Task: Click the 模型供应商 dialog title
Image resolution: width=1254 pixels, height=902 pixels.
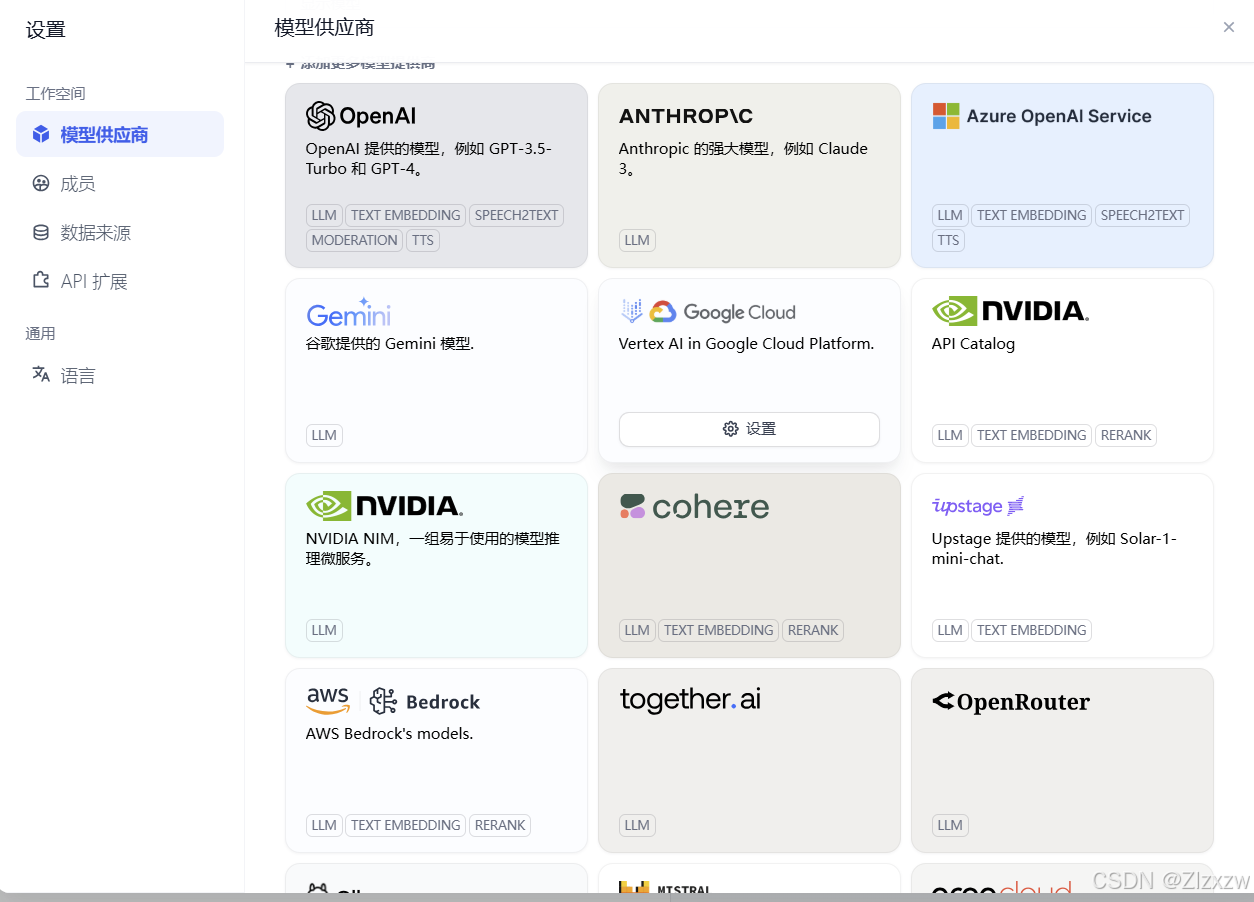Action: pos(324,27)
